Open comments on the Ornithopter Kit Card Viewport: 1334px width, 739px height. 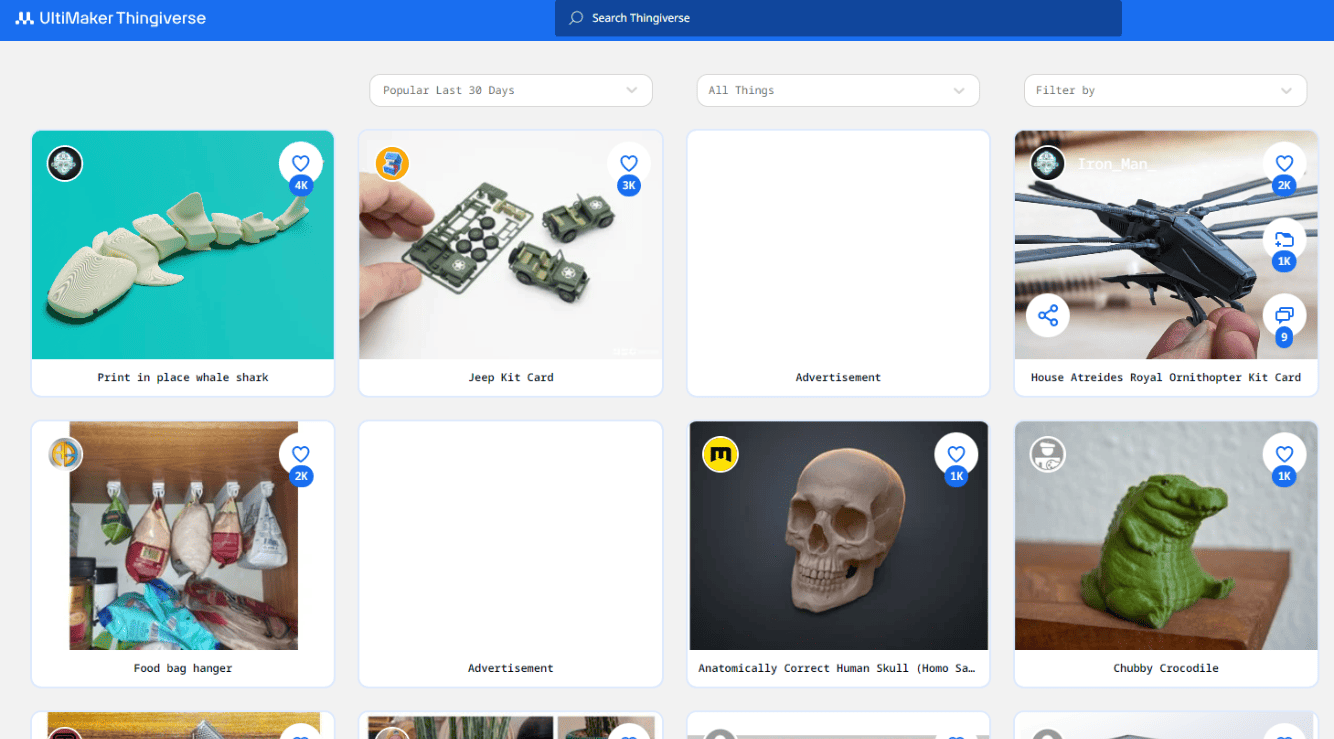click(1284, 316)
